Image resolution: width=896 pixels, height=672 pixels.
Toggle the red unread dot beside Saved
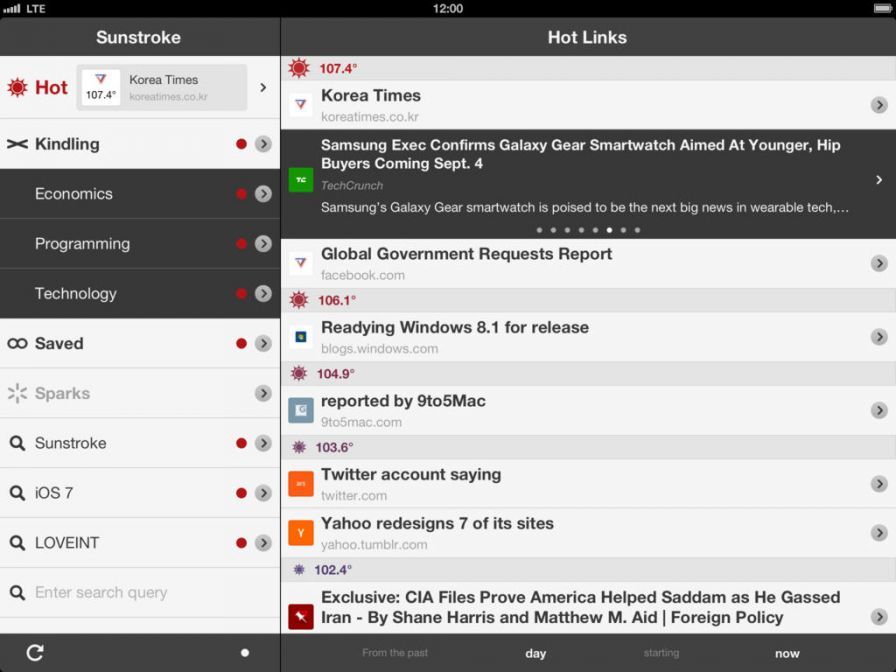[x=241, y=344]
